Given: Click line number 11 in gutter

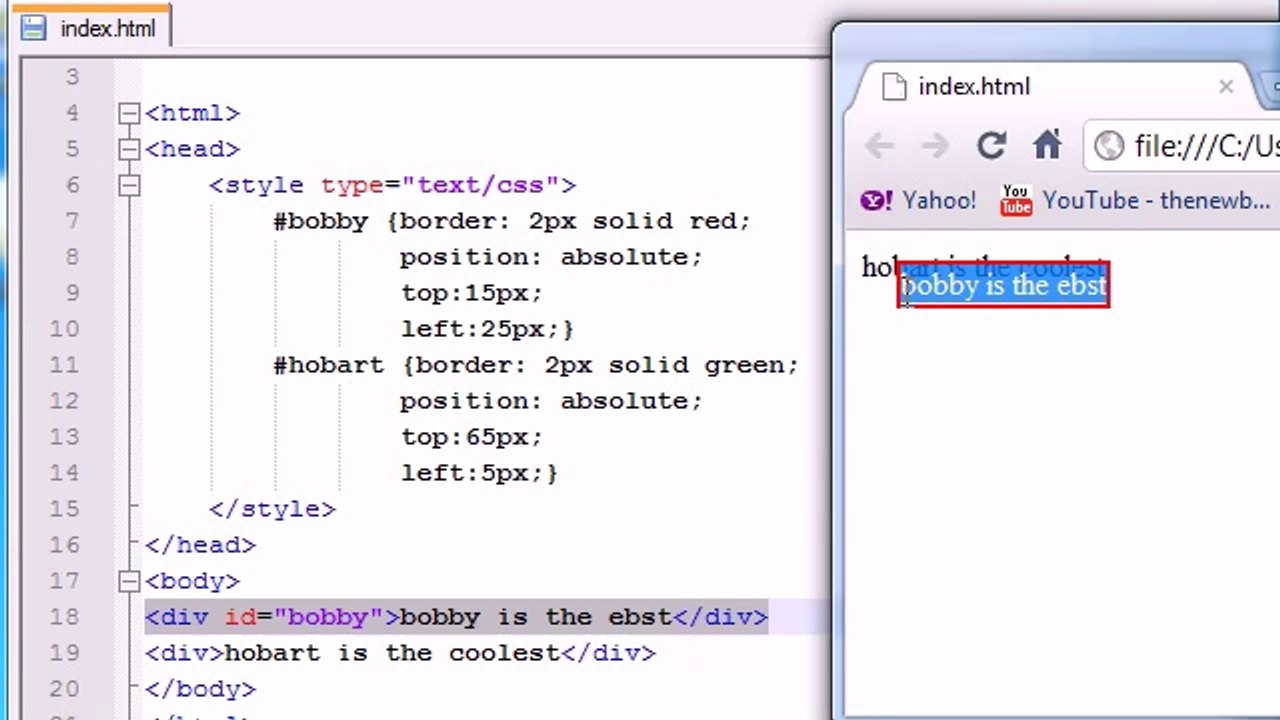Looking at the screenshot, I should pyautogui.click(x=64, y=365).
